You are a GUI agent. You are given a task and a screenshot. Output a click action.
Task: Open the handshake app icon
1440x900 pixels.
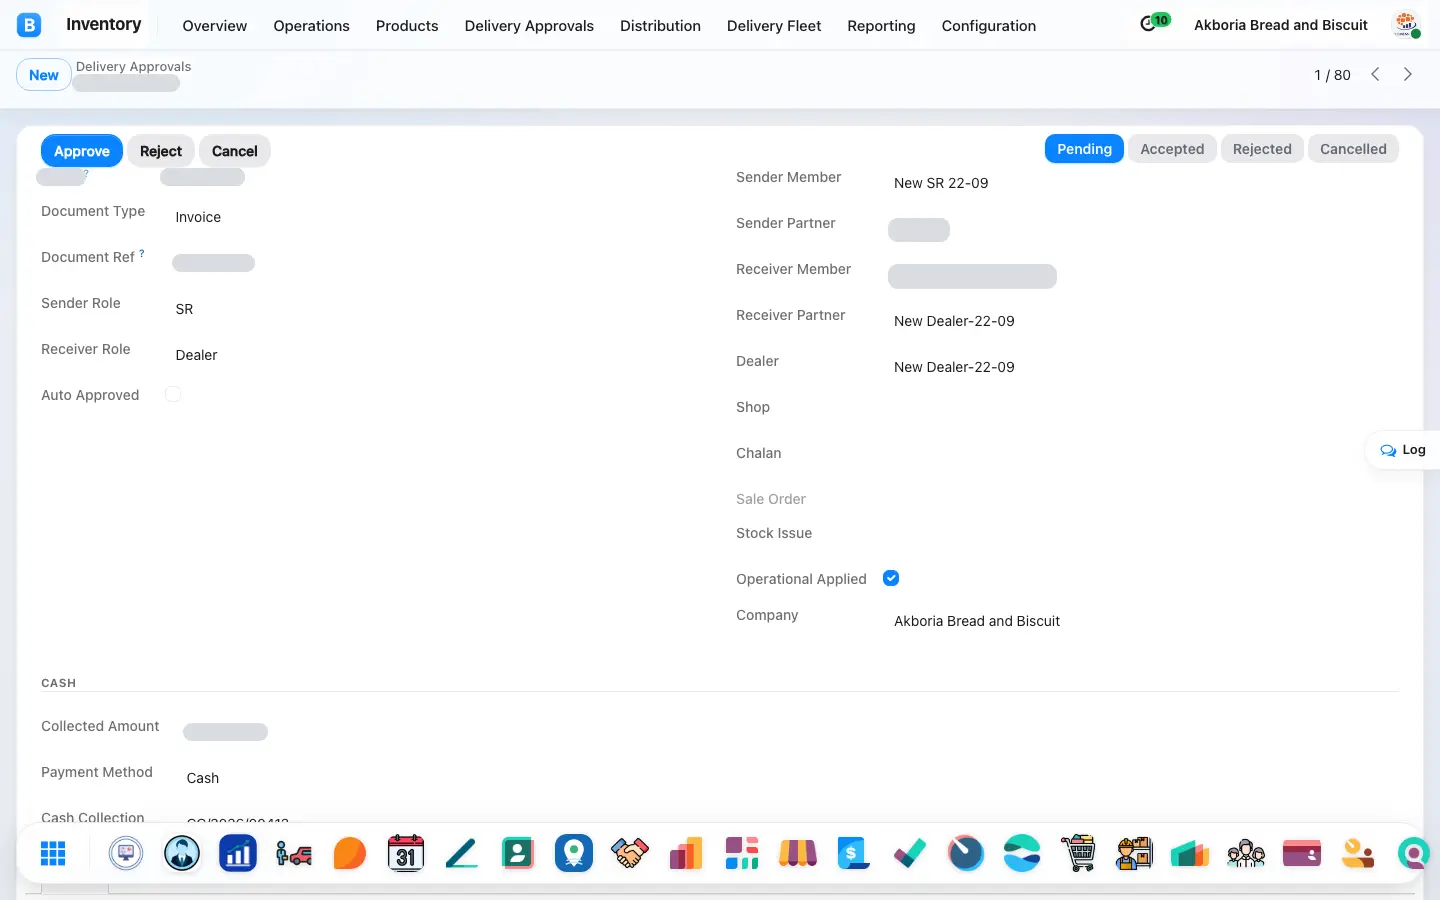coord(630,854)
